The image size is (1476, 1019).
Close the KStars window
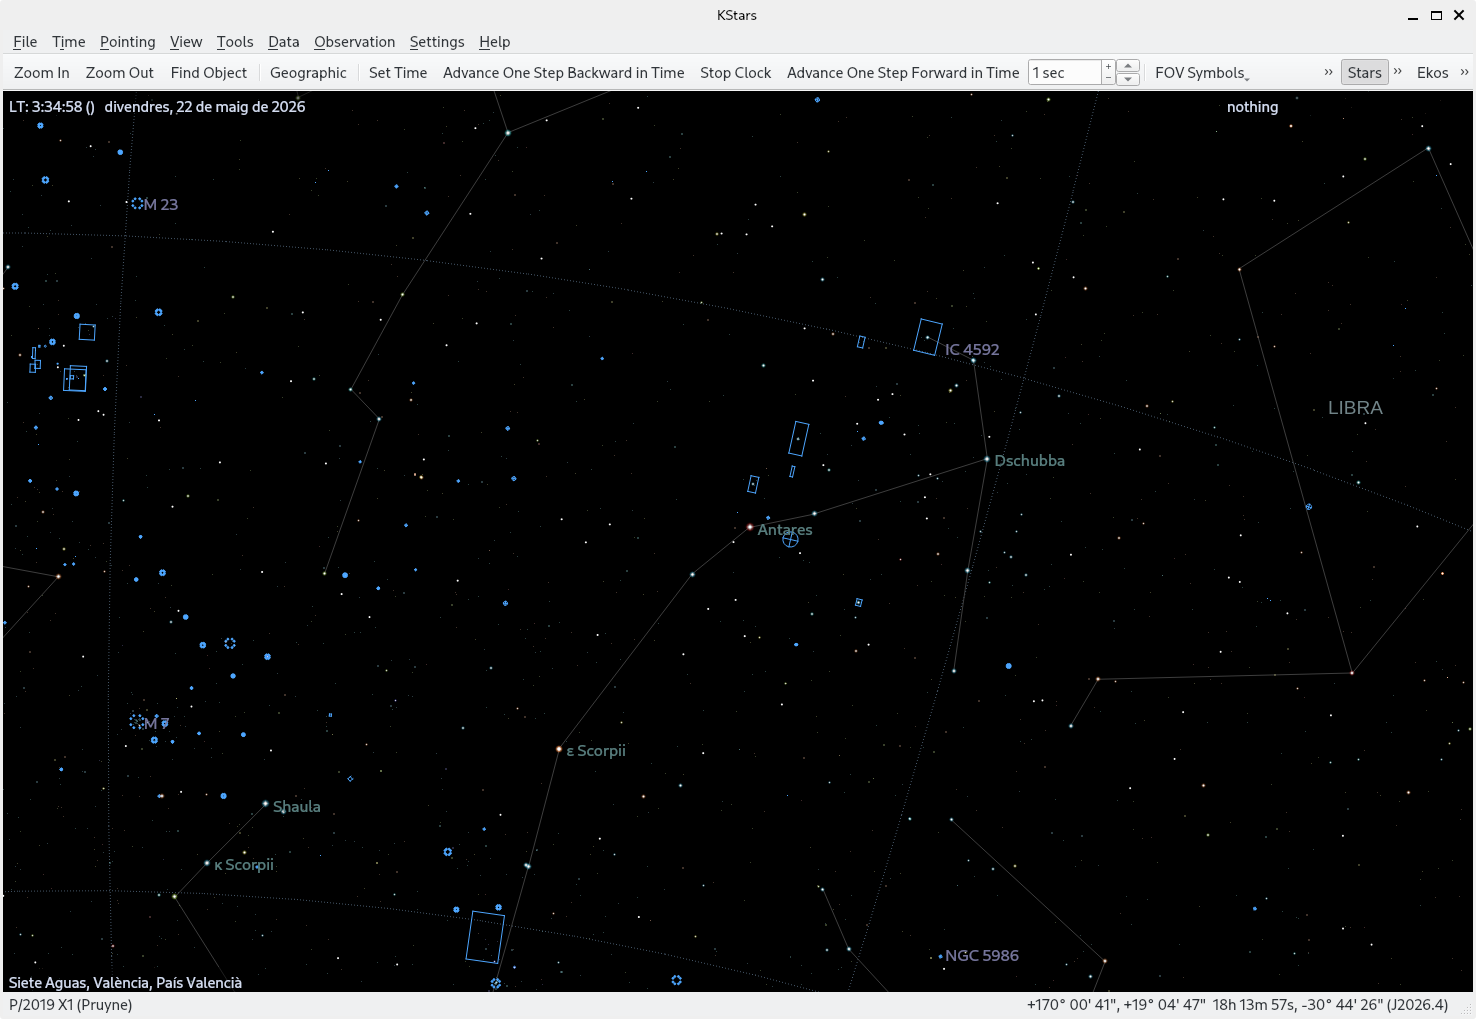(x=1459, y=15)
